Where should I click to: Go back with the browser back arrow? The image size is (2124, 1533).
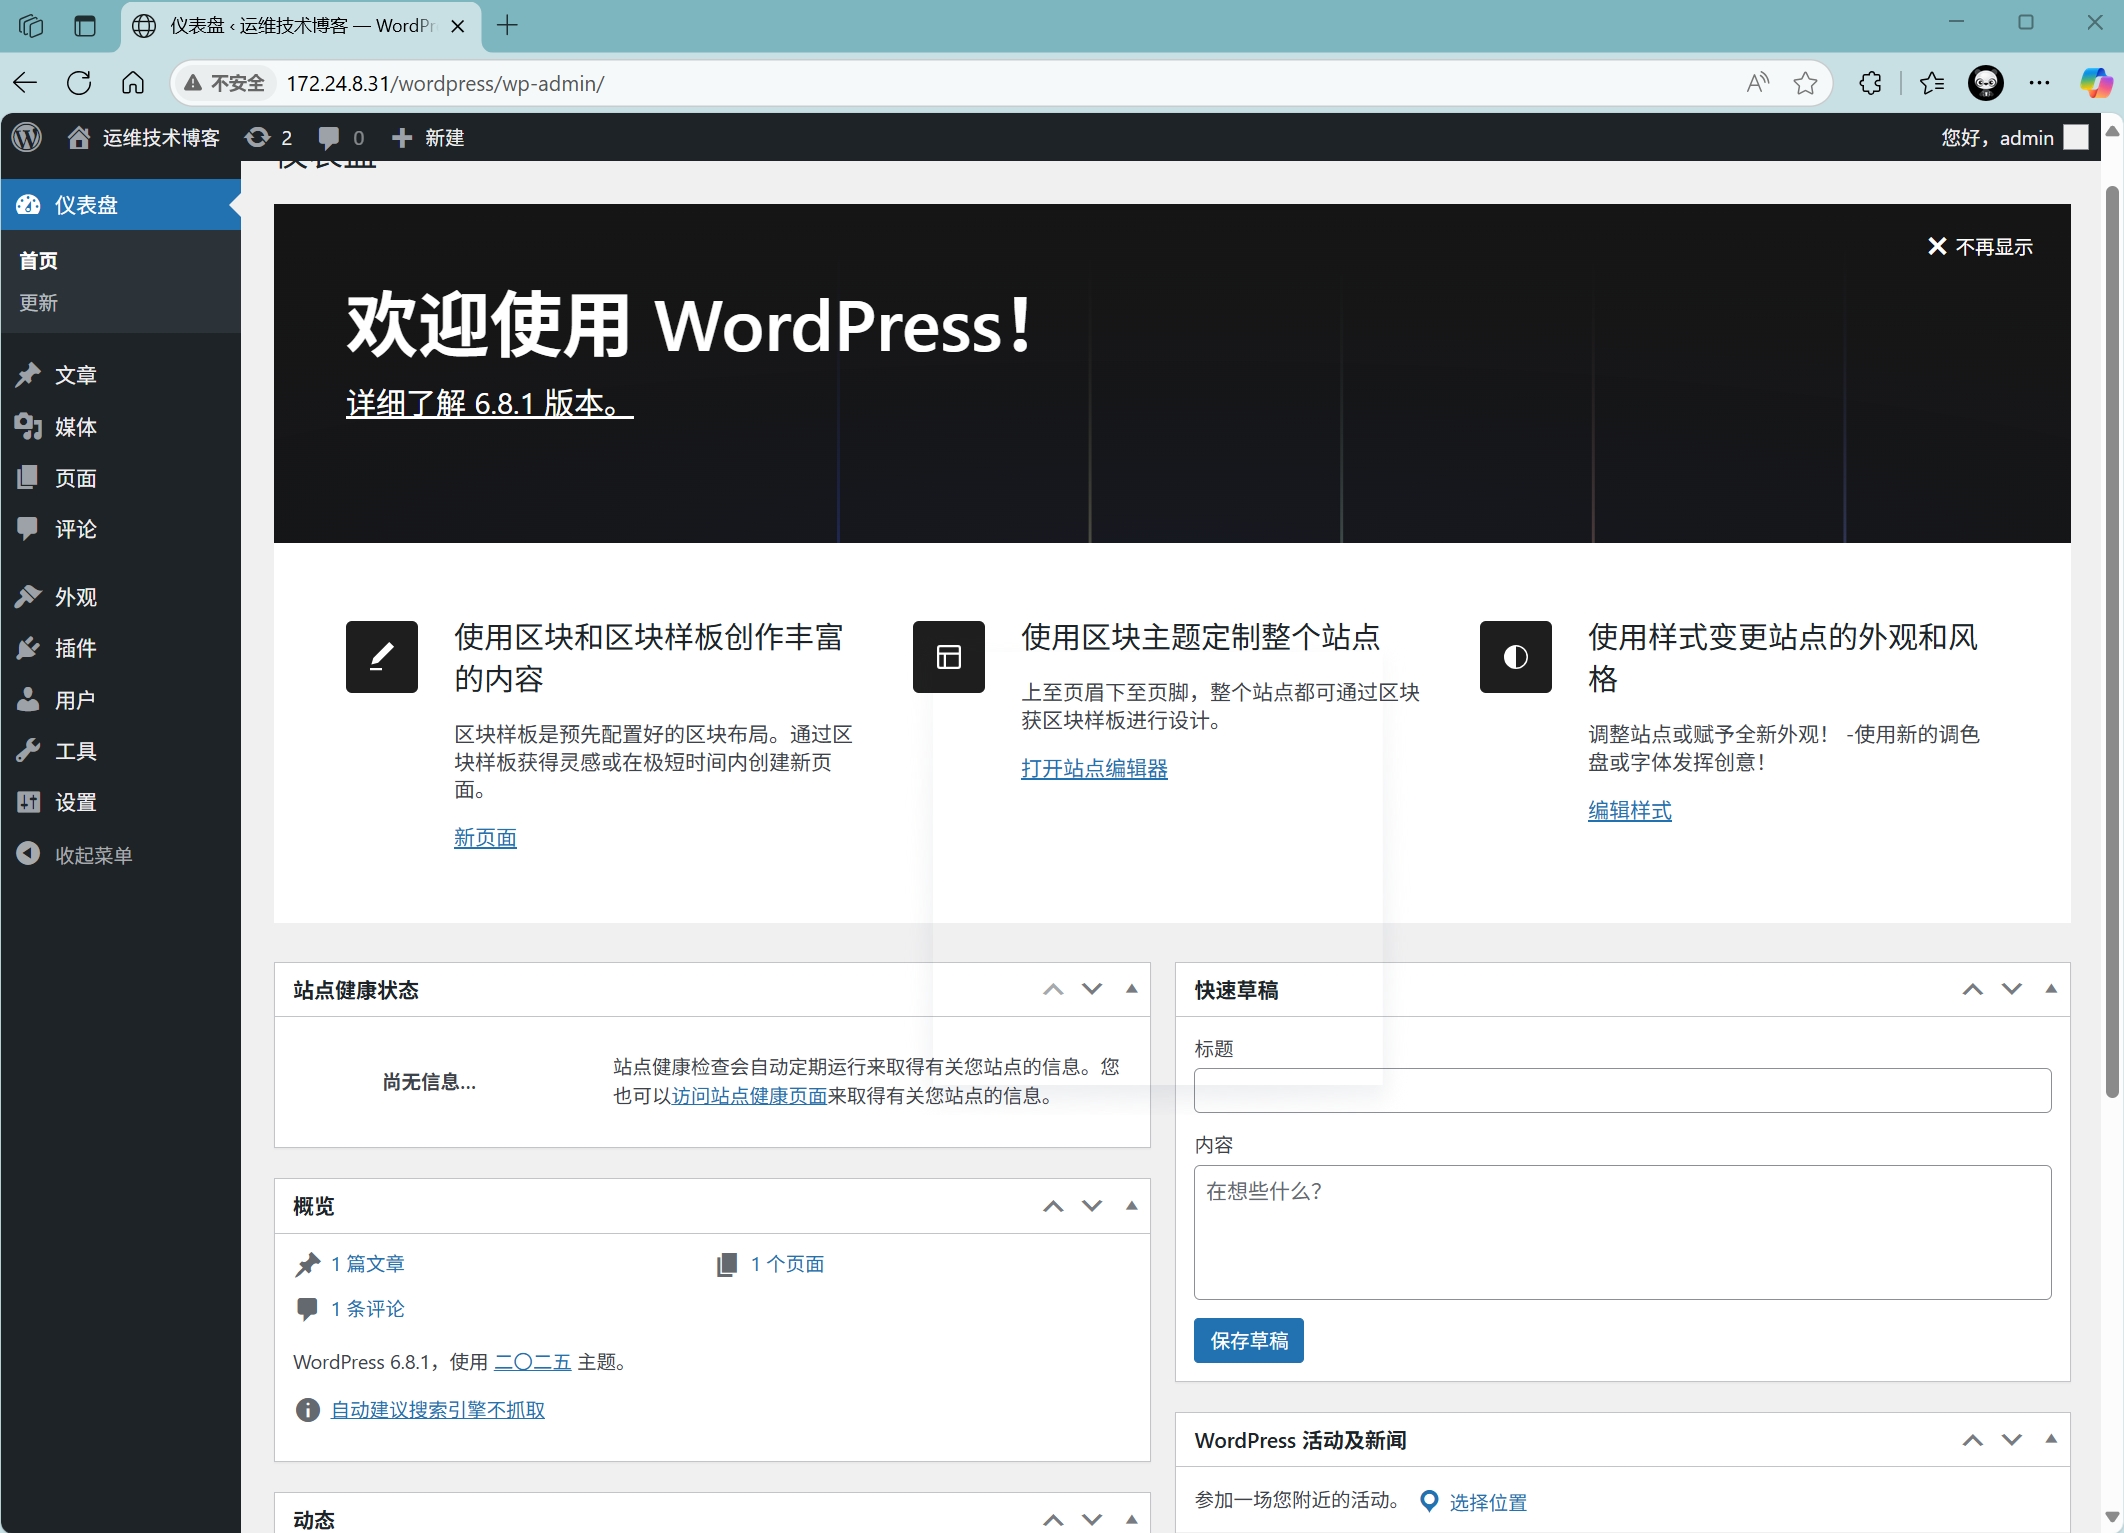[x=26, y=83]
